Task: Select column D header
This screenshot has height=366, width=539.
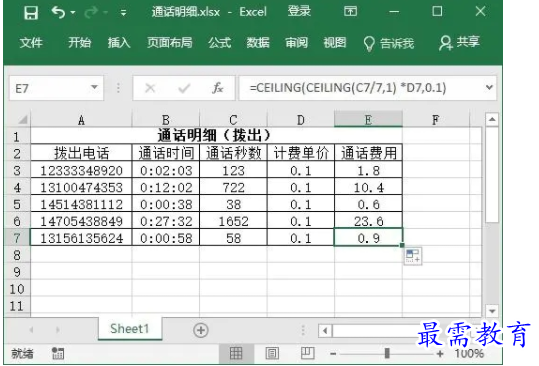Action: (300, 120)
